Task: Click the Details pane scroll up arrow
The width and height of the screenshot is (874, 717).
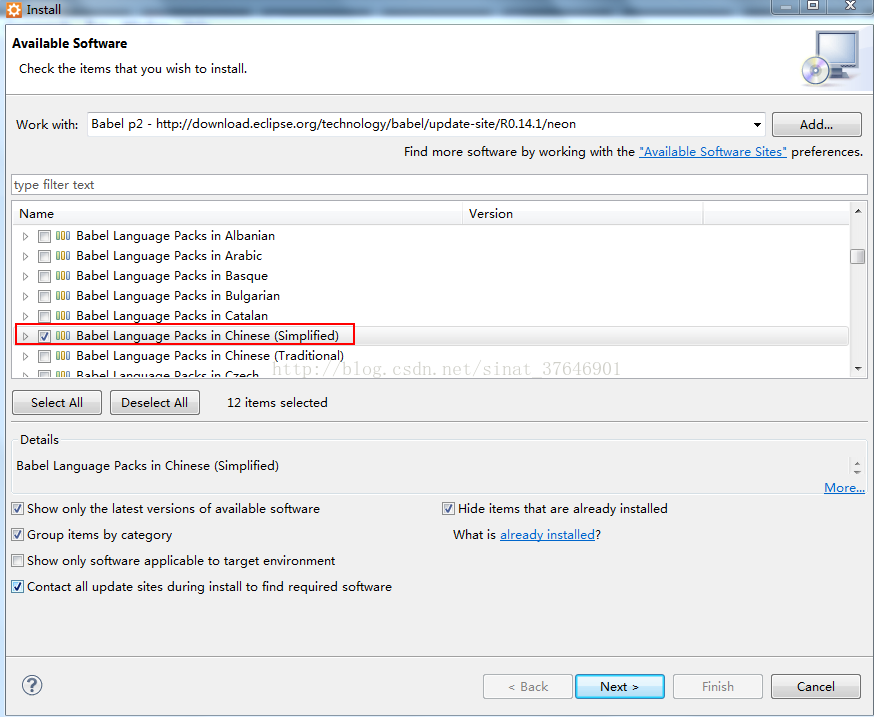Action: [857, 463]
